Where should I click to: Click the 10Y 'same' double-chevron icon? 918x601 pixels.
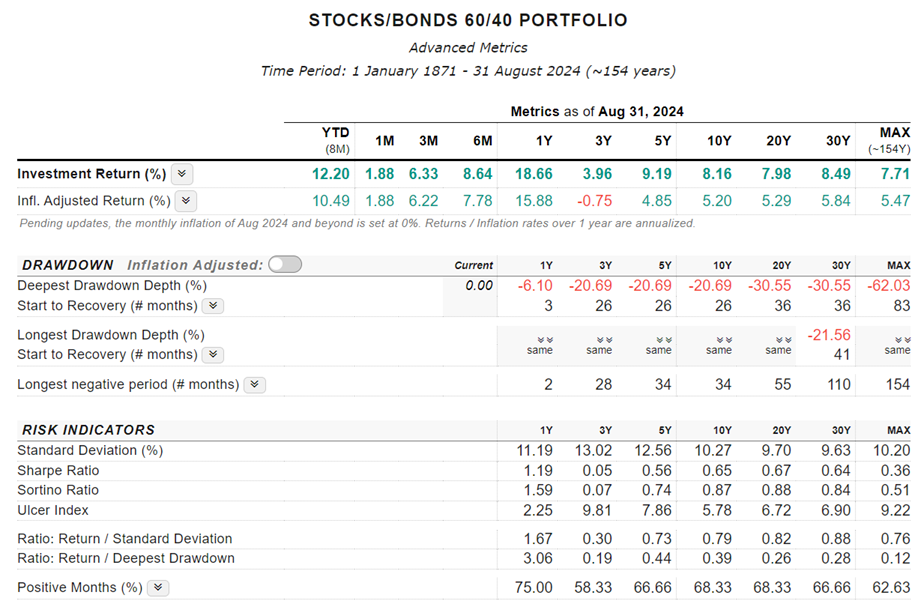[718, 340]
